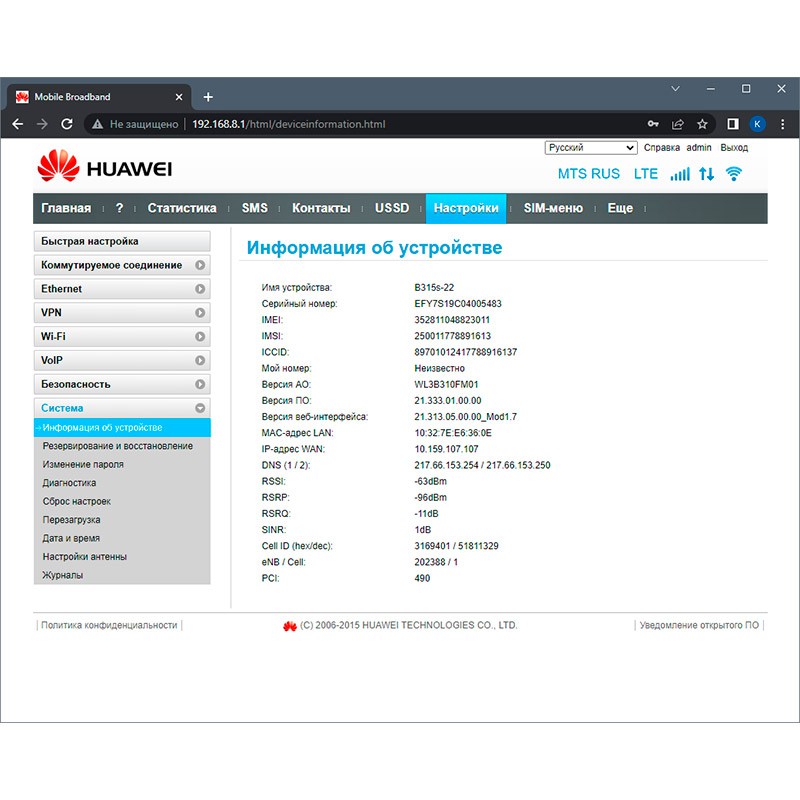Click the Быстрая настройка button
Image resolution: width=800 pixels, height=800 pixels.
pos(122,241)
